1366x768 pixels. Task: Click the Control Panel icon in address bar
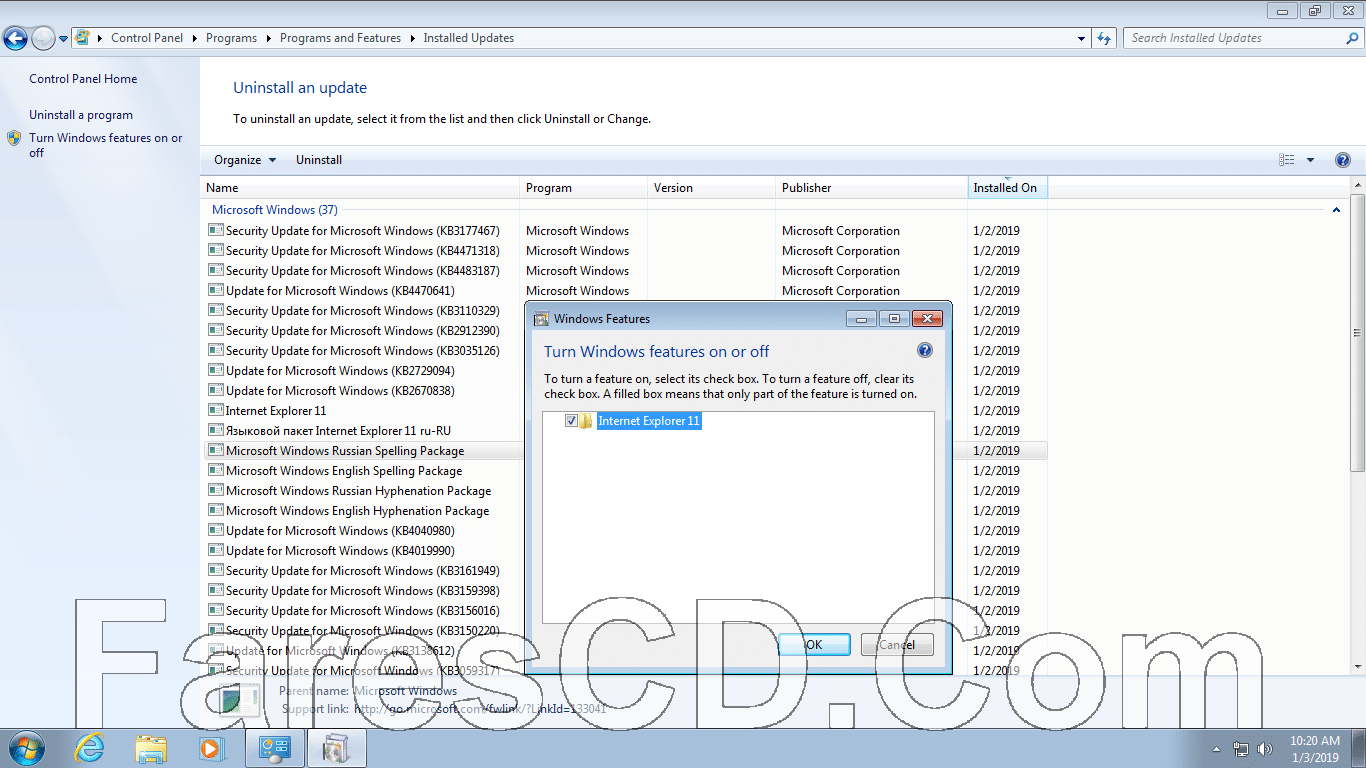tap(82, 38)
